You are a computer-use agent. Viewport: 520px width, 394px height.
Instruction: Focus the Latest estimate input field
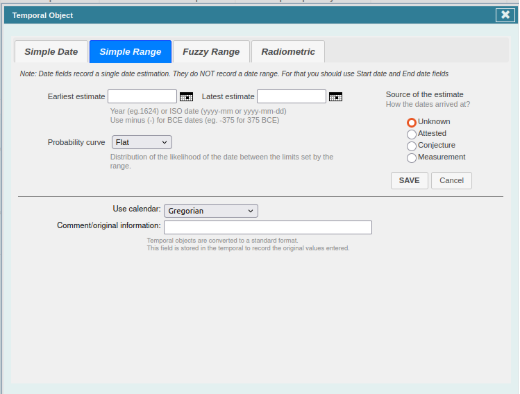(x=291, y=96)
